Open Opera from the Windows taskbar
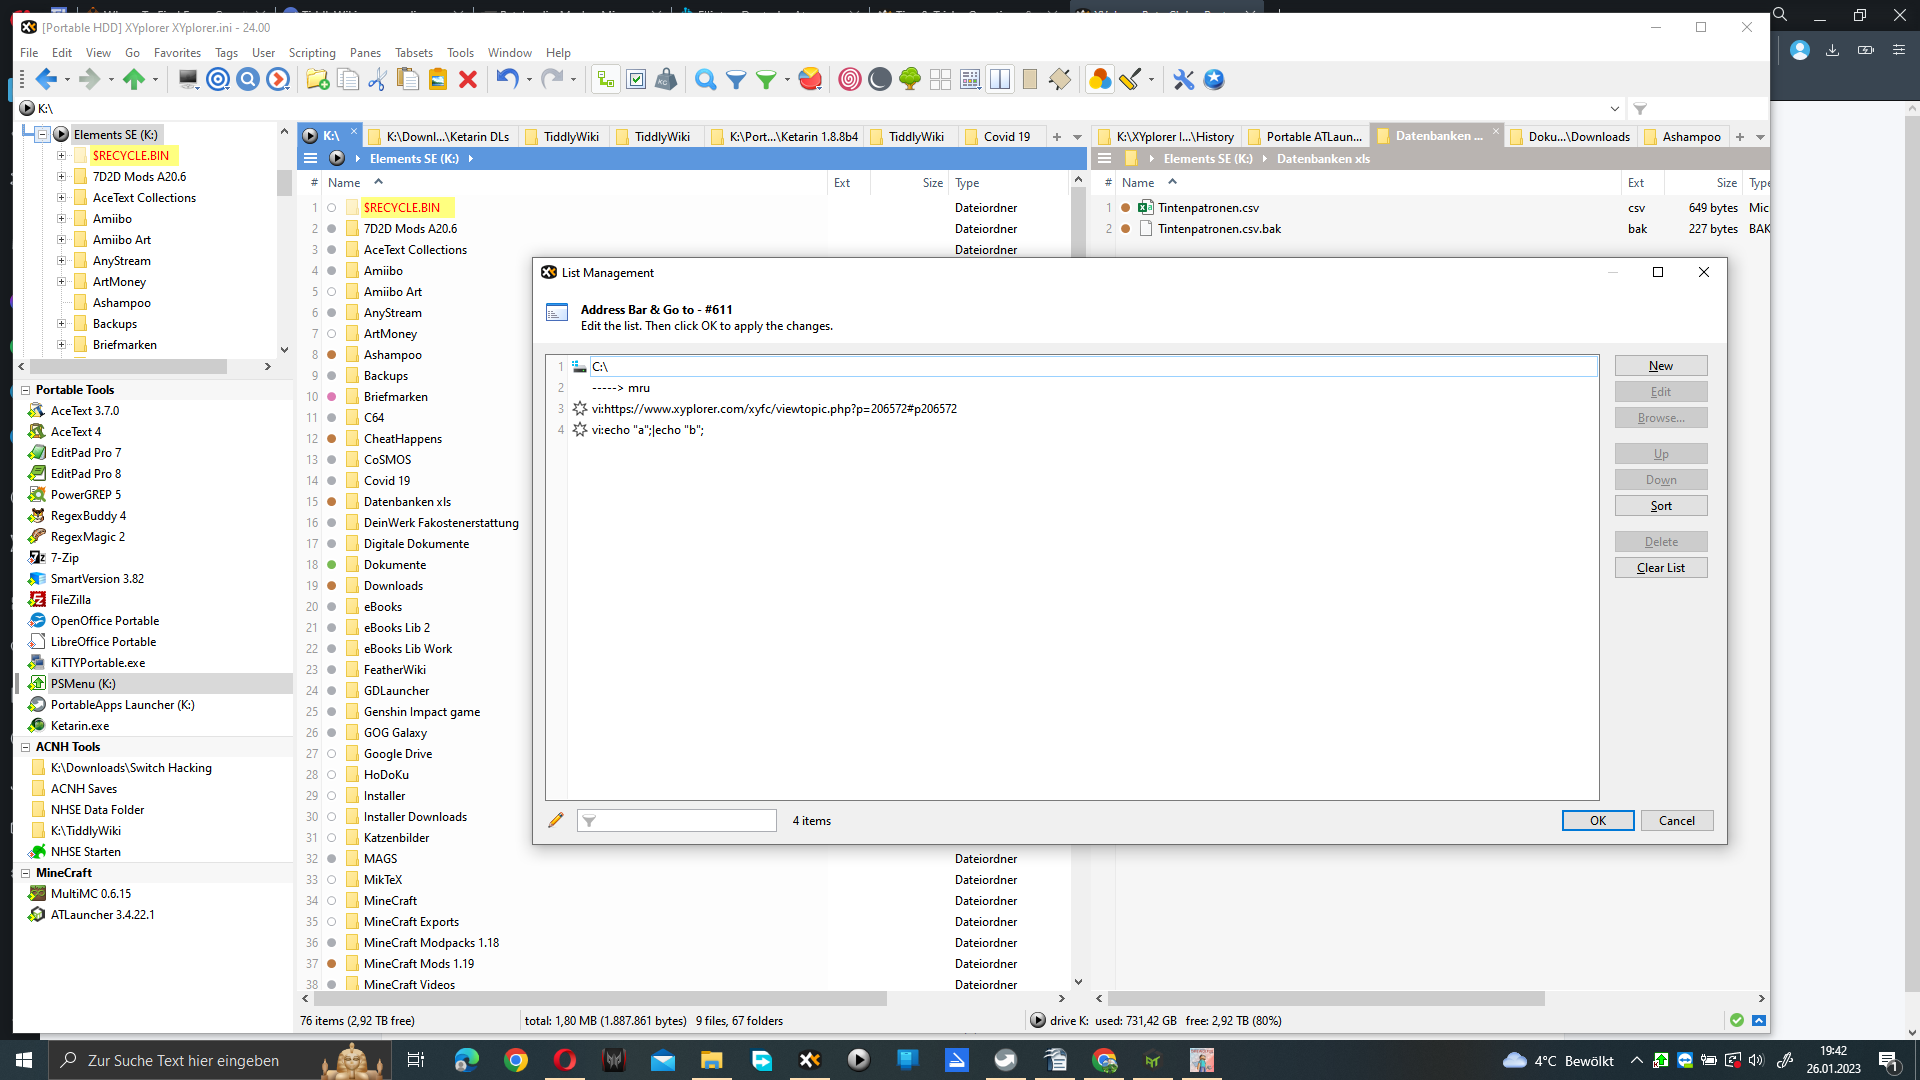Viewport: 1920px width, 1080px height. (565, 1060)
